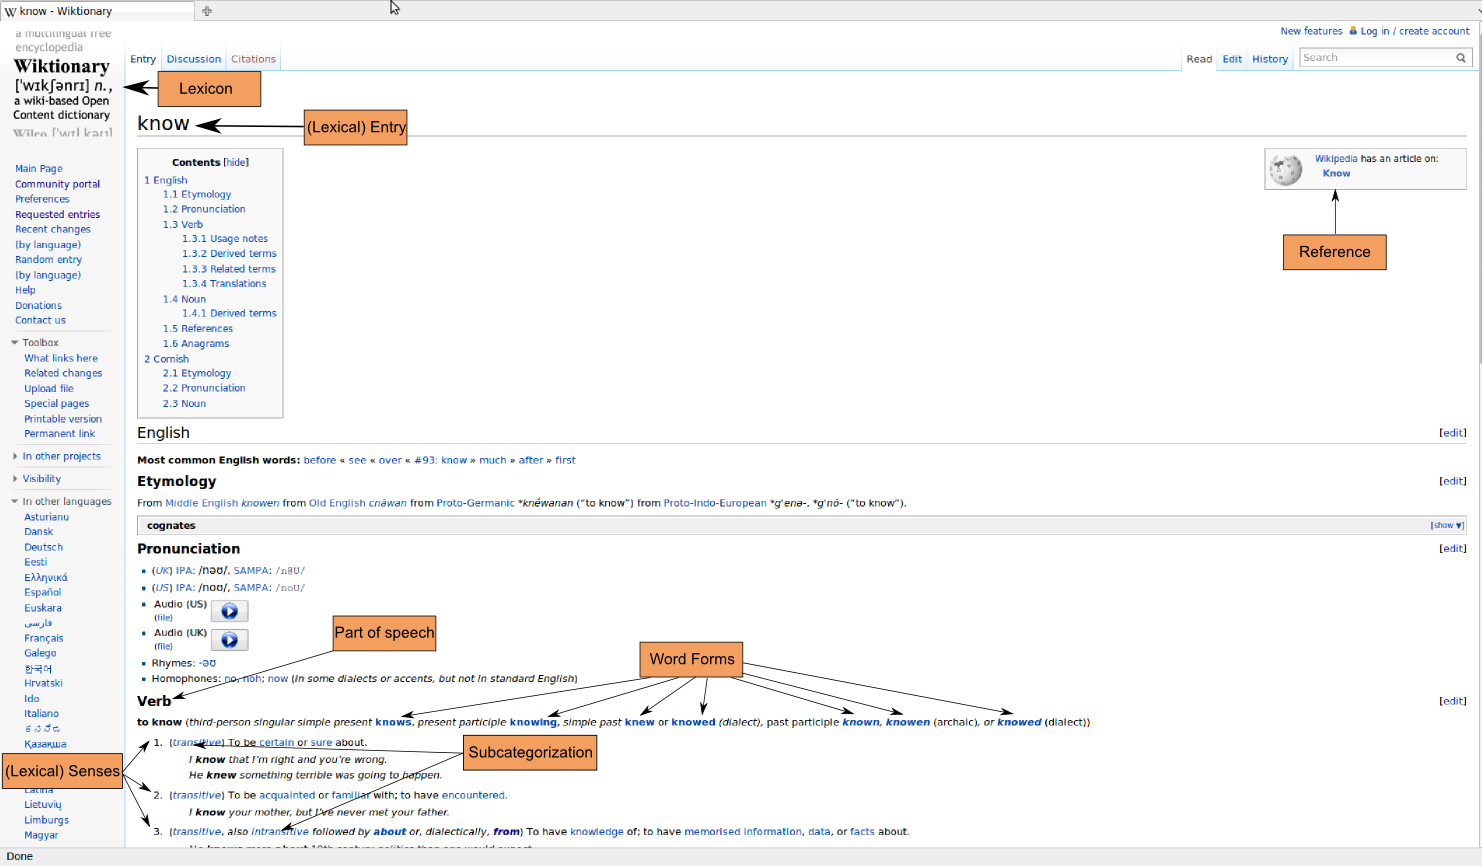The width and height of the screenshot is (1482, 866).
Task: Edit the Etymology section
Action: coord(1452,481)
